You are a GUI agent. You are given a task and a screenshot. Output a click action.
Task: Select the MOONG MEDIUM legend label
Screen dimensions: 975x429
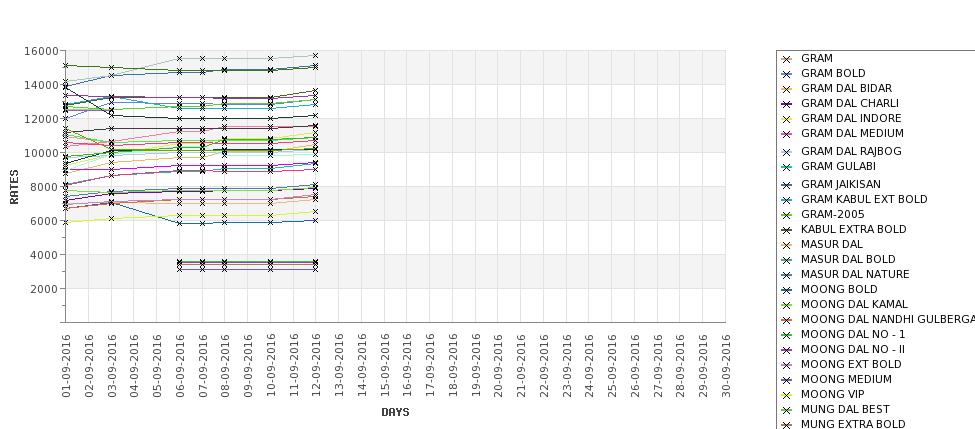[846, 379]
